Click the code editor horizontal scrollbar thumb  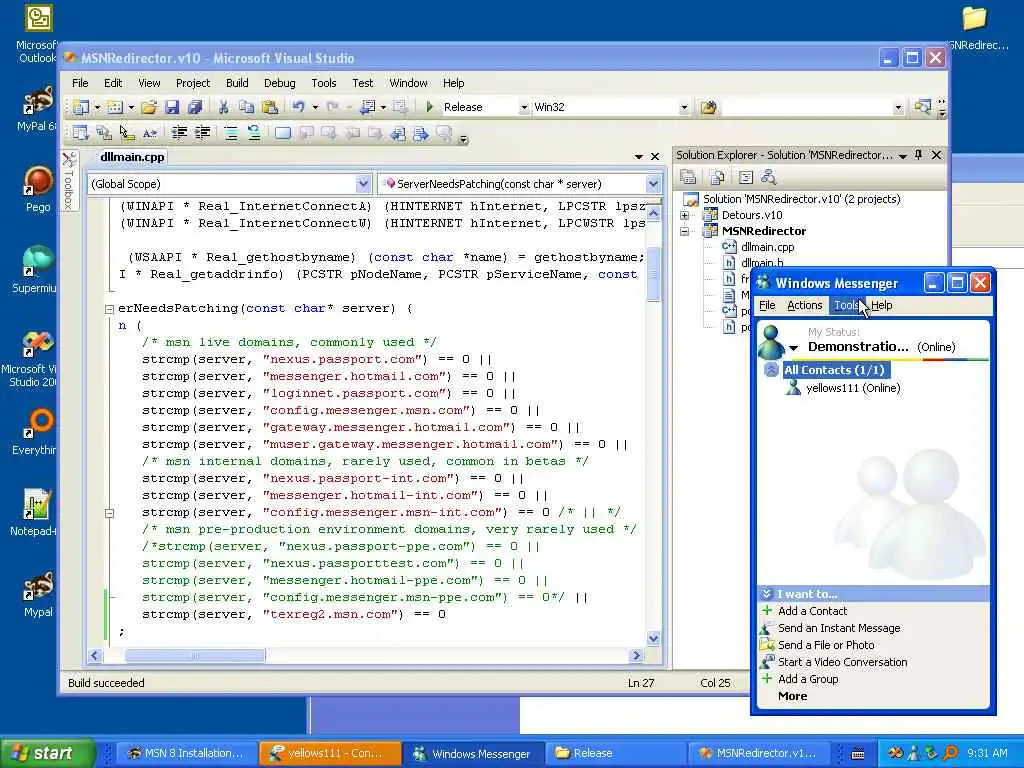[x=195, y=655]
